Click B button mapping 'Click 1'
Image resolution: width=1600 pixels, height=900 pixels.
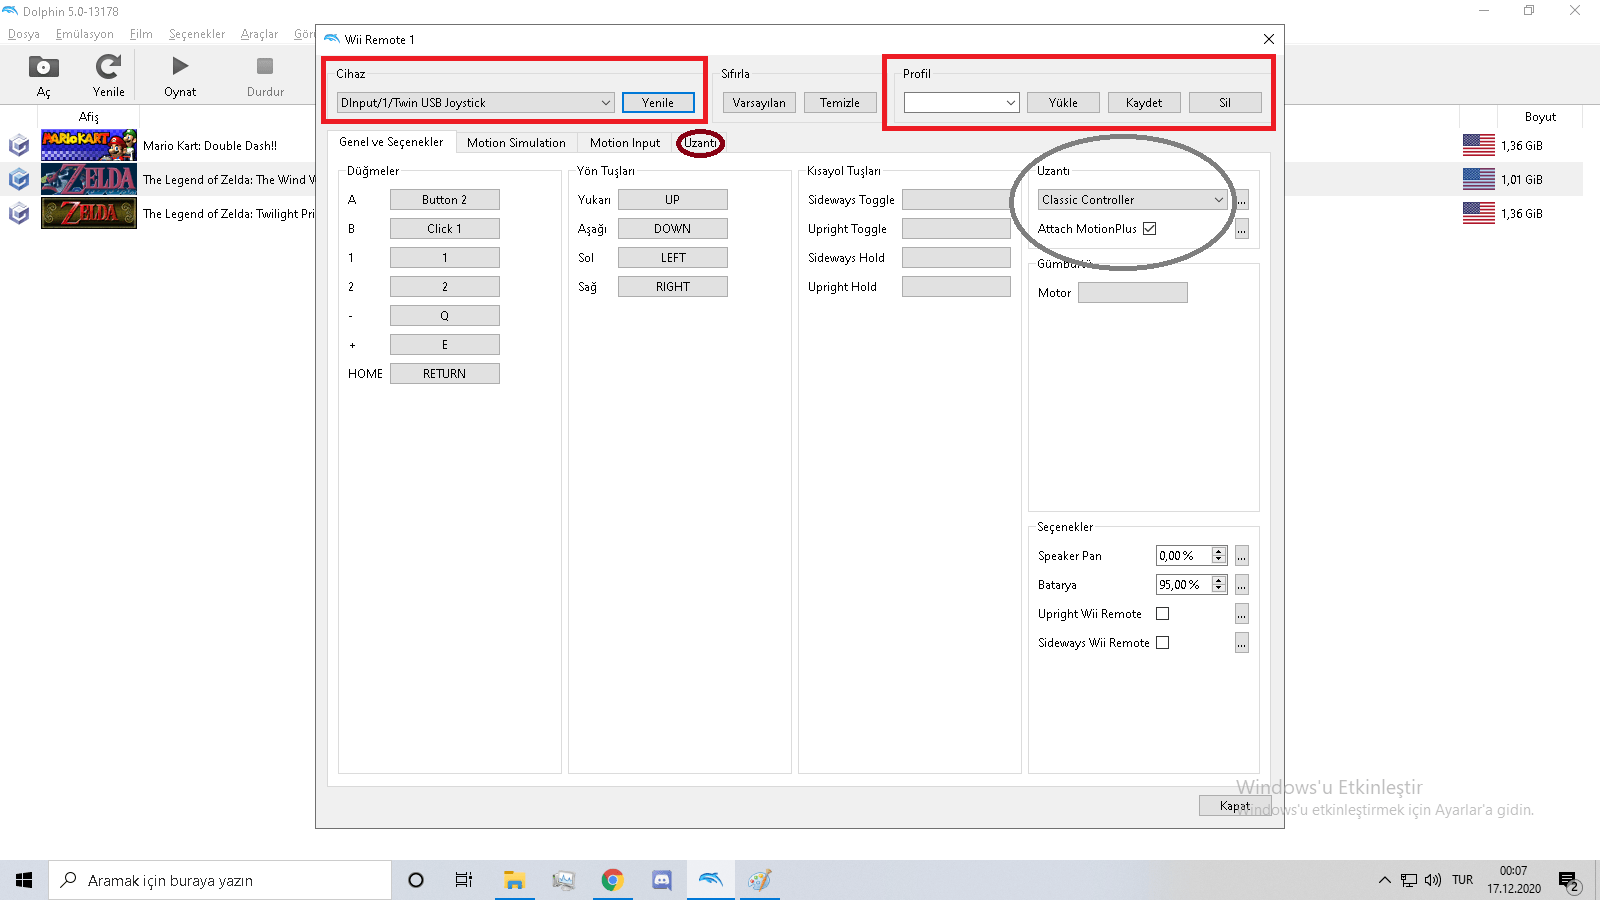point(445,229)
